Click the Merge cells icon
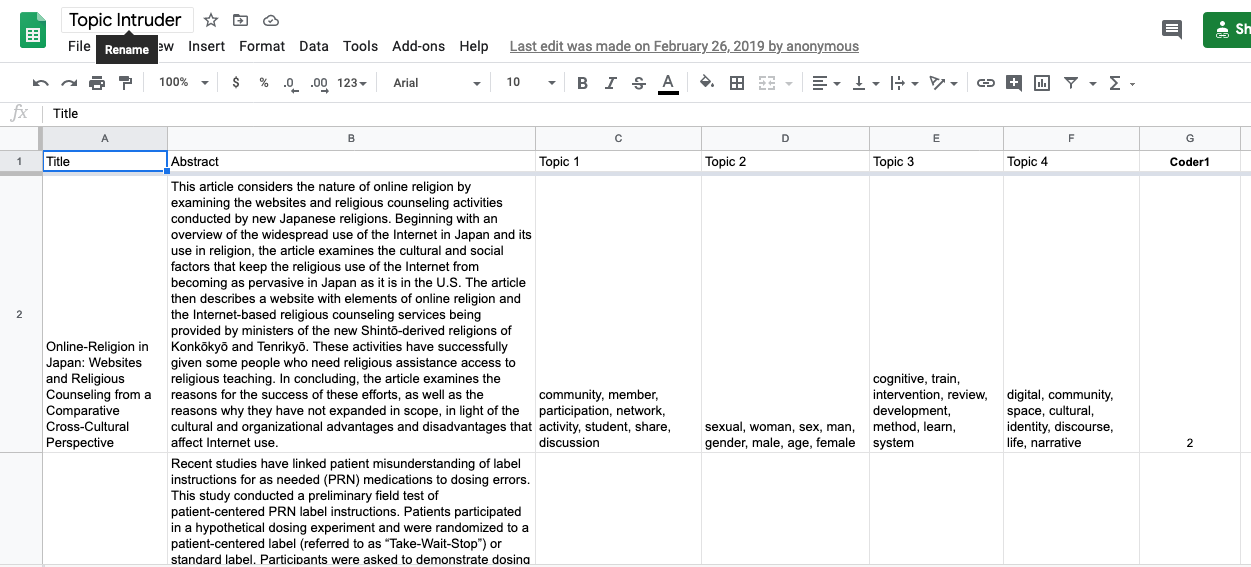This screenshot has height=567, width=1251. coord(767,83)
